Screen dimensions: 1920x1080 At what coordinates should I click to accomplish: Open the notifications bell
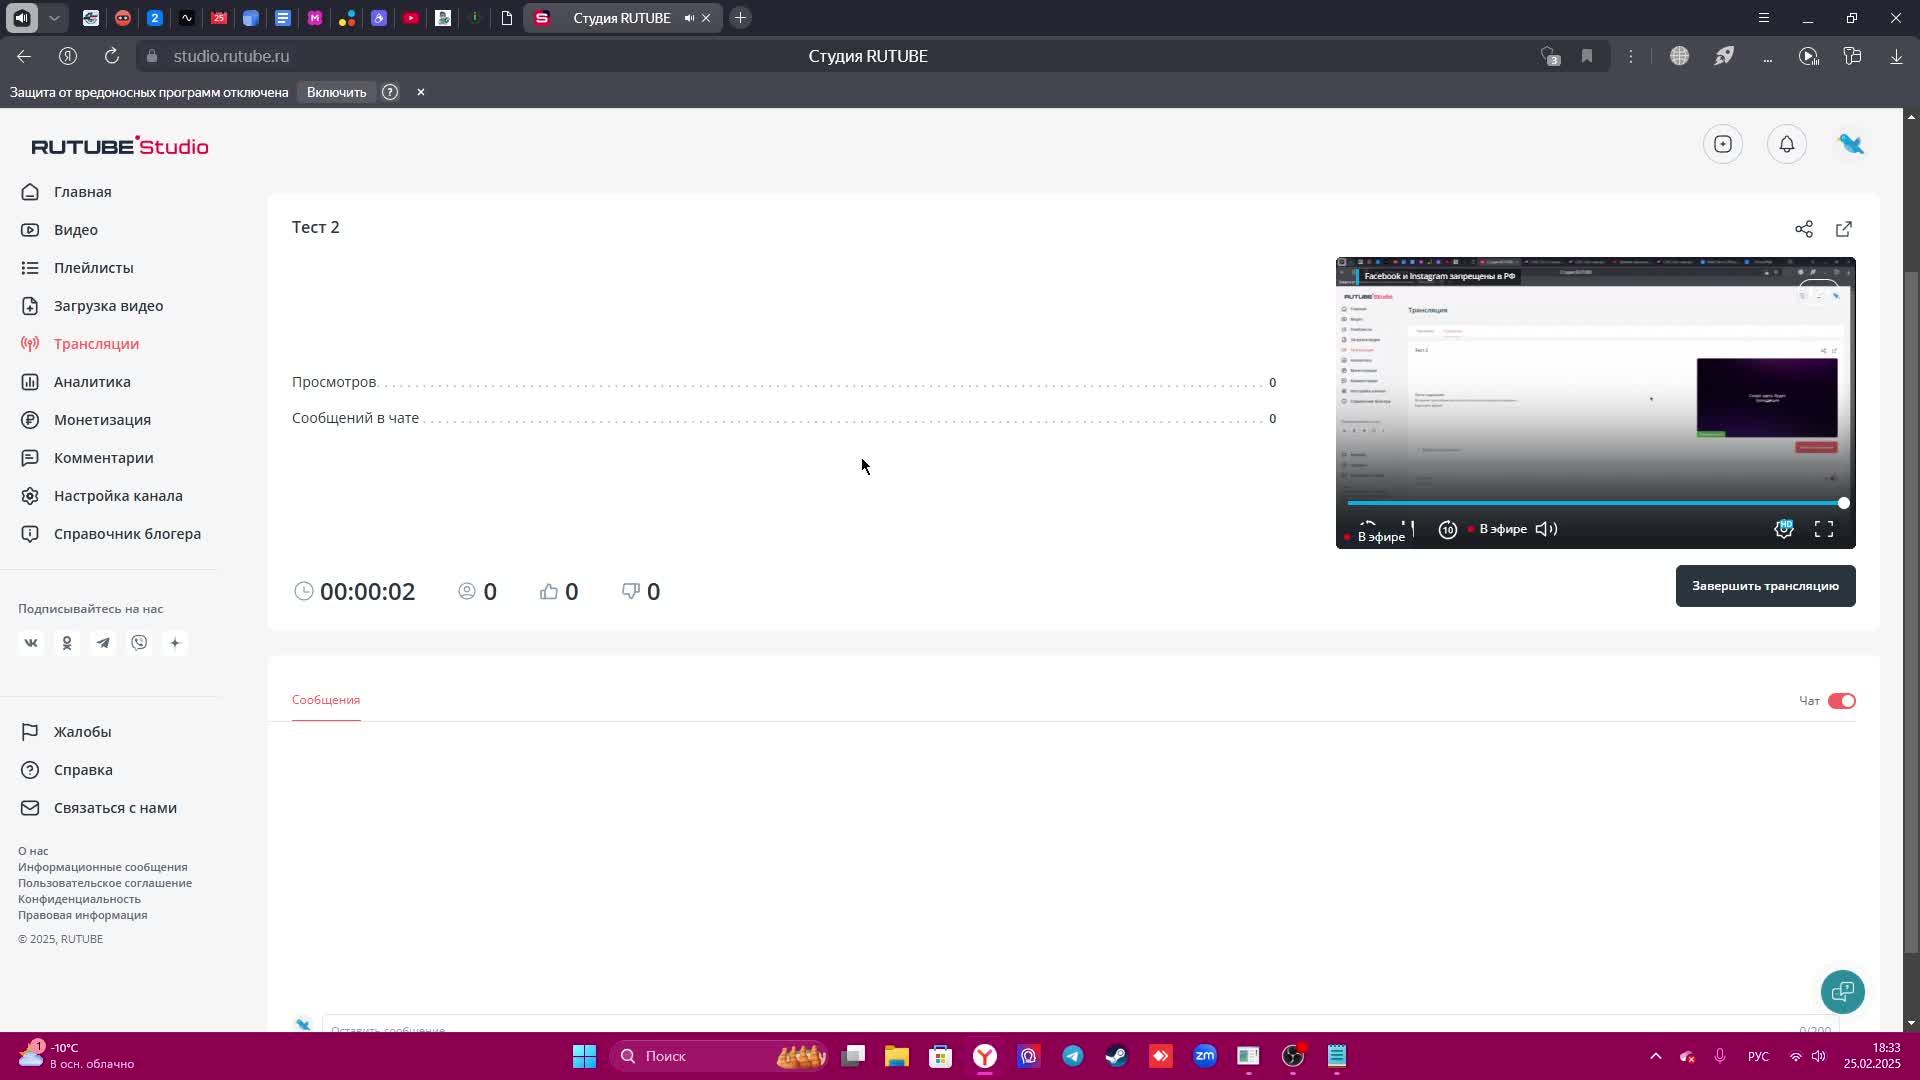pyautogui.click(x=1787, y=144)
